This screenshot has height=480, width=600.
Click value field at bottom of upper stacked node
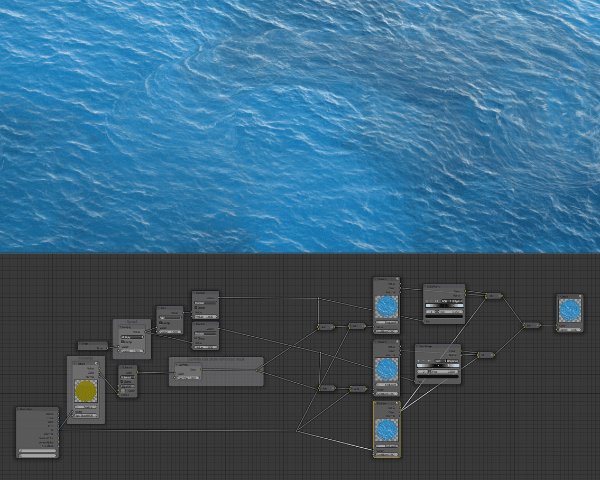pos(206,317)
